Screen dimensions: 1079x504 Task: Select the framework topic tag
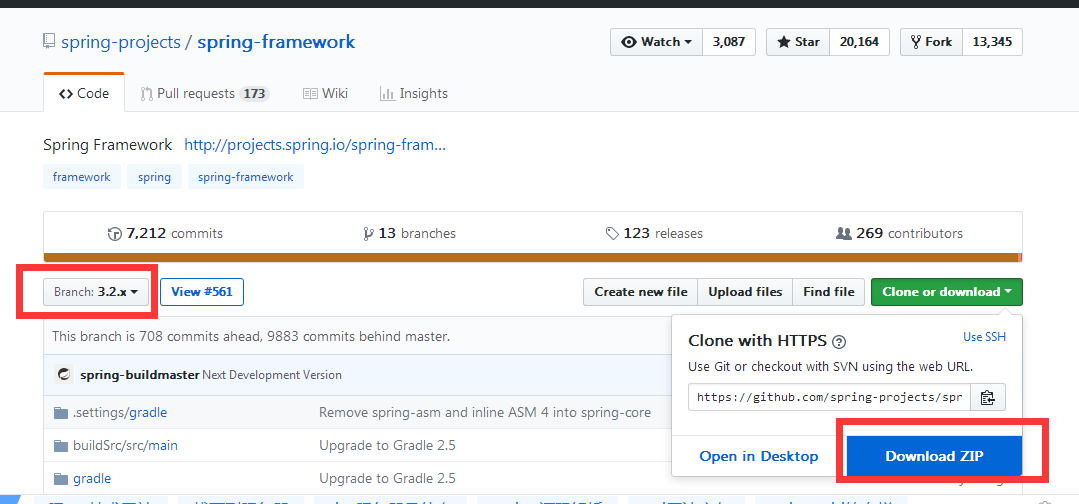pyautogui.click(x=81, y=177)
